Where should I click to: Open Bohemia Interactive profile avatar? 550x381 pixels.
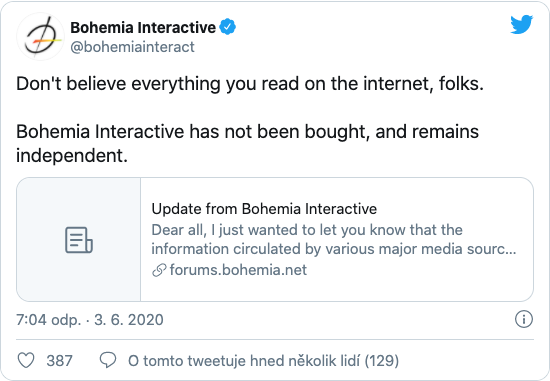41,37
